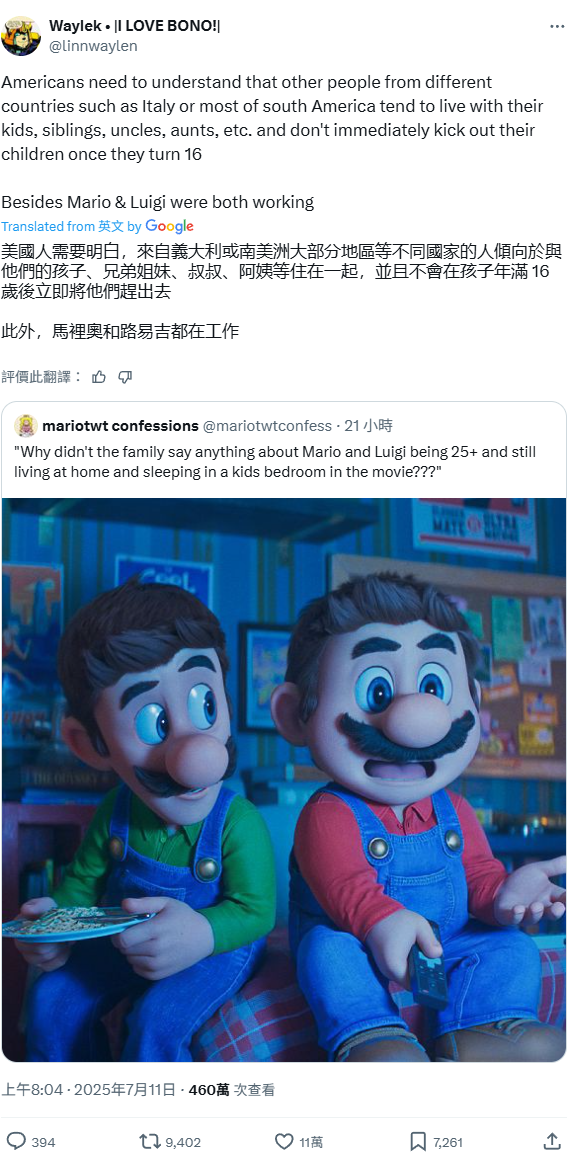
Task: Click Waylek's profile avatar
Action: (x=21, y=36)
